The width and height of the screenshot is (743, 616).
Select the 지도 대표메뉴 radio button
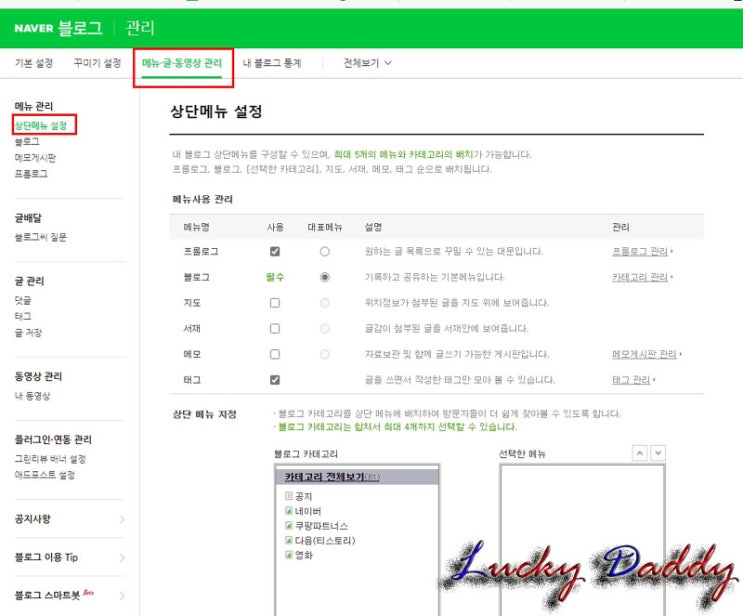click(x=325, y=303)
